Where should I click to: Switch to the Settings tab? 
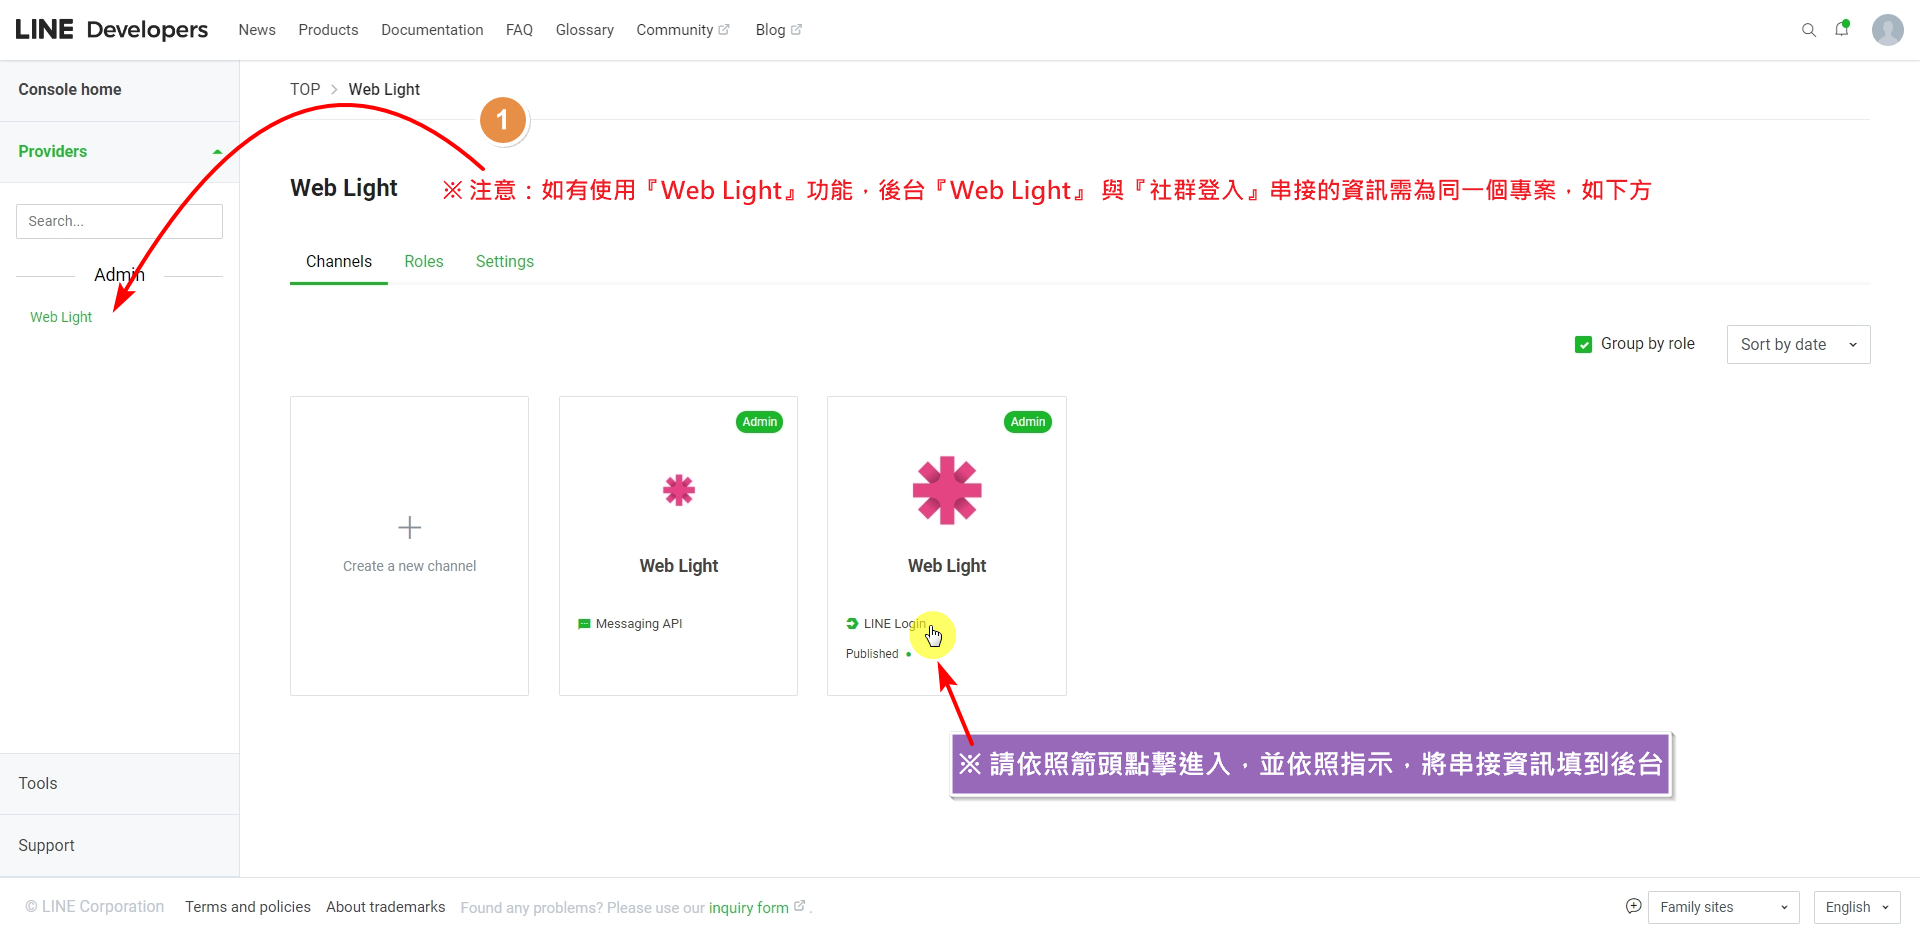[504, 261]
